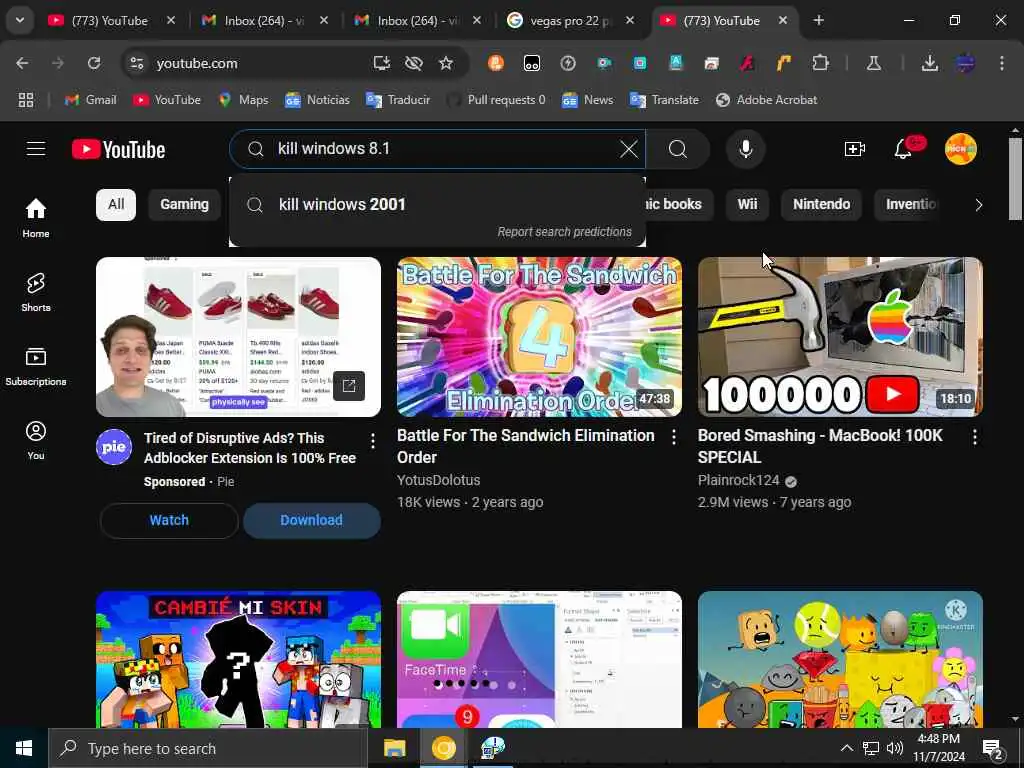Open the YouTube guide hamburger menu
The width and height of the screenshot is (1024, 768).
[36, 149]
